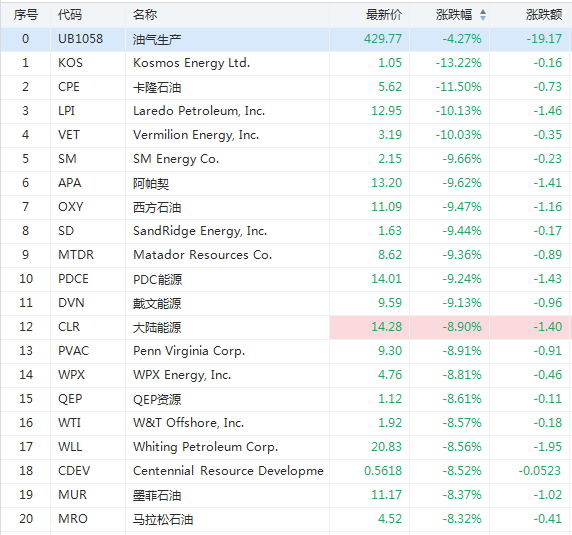Select ticker code WTI
Viewport: 572px width, 535px height.
point(69,423)
